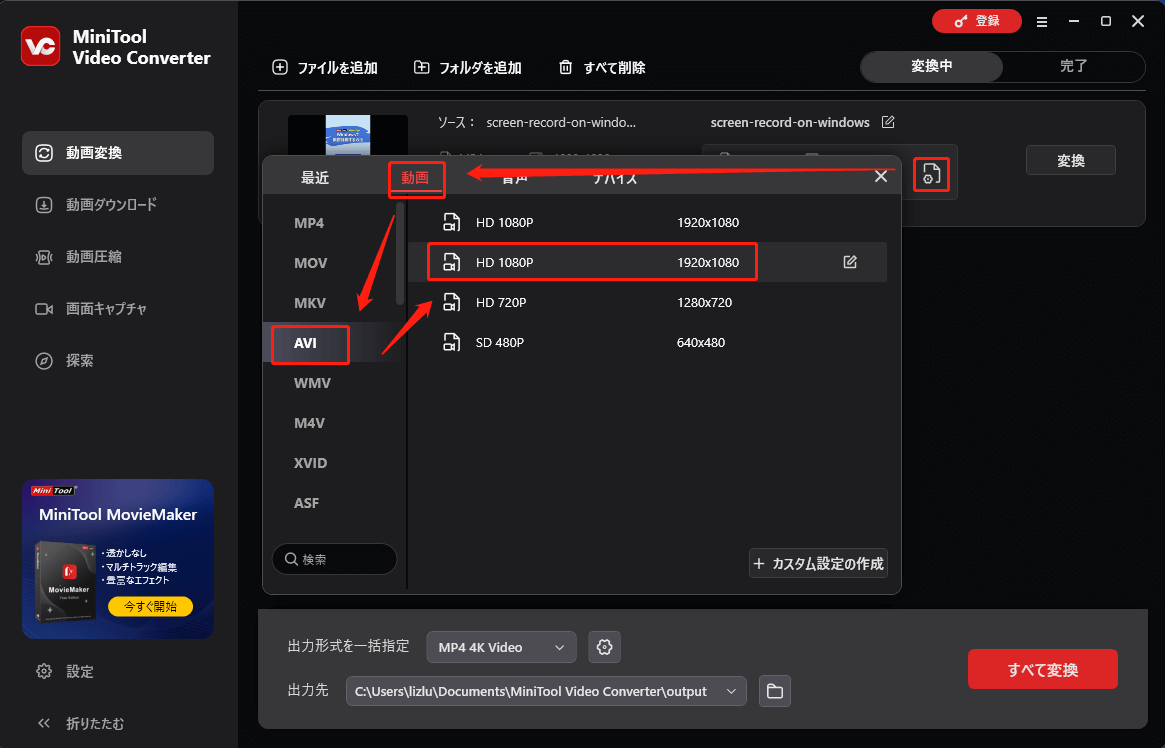Click the MiniTool Video Converter logo icon
The height and width of the screenshot is (748, 1165).
point(40,47)
